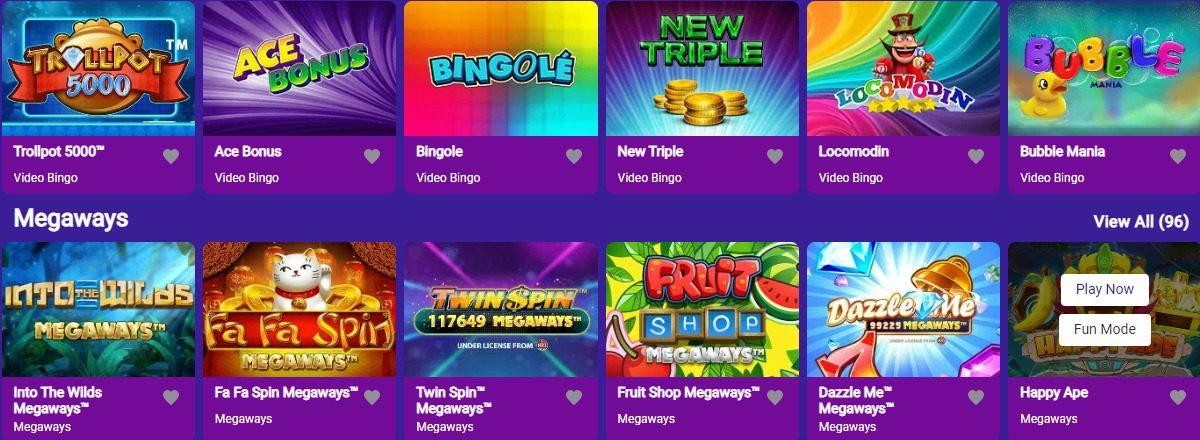The width and height of the screenshot is (1200, 440).
Task: Favorite Trollpot 5000 with heart icon
Action: [x=171, y=156]
